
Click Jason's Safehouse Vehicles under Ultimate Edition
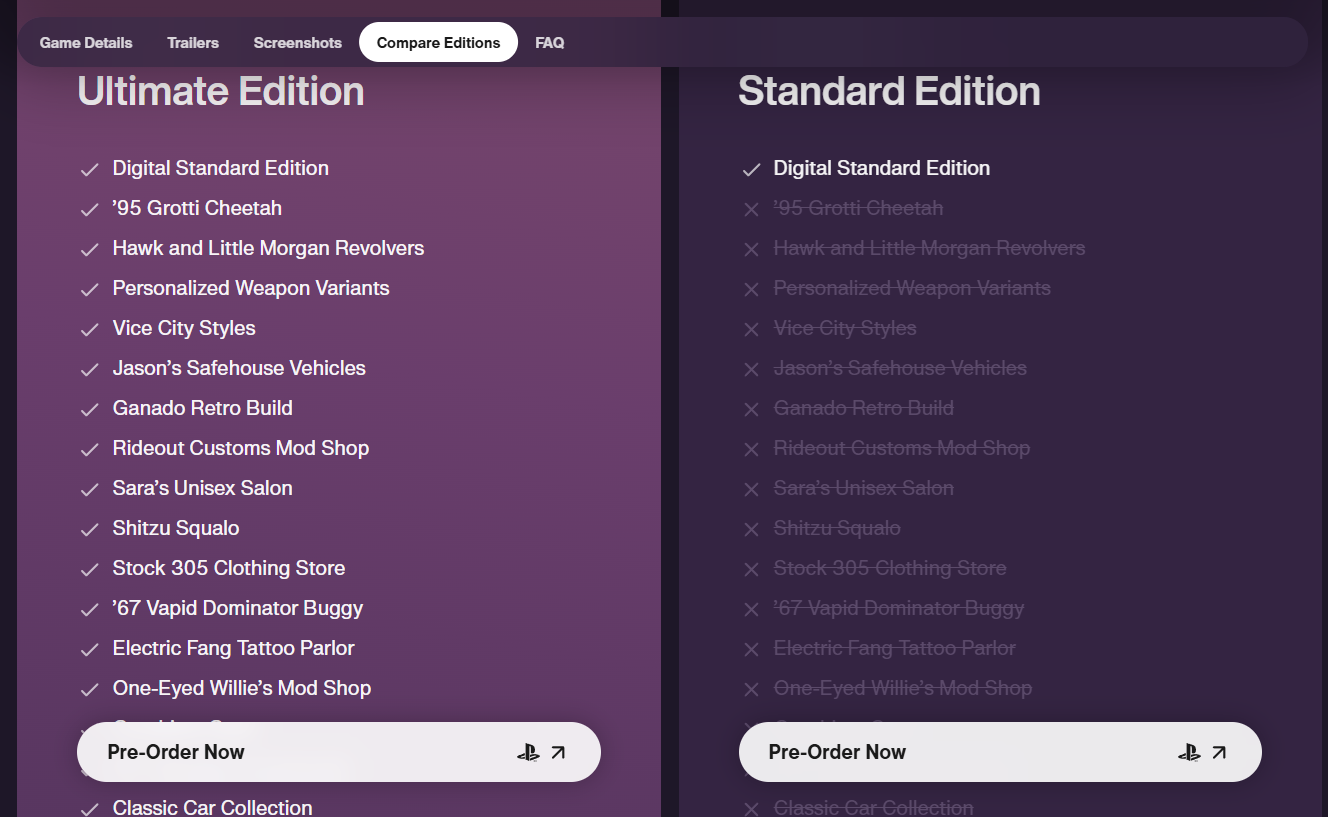click(239, 368)
